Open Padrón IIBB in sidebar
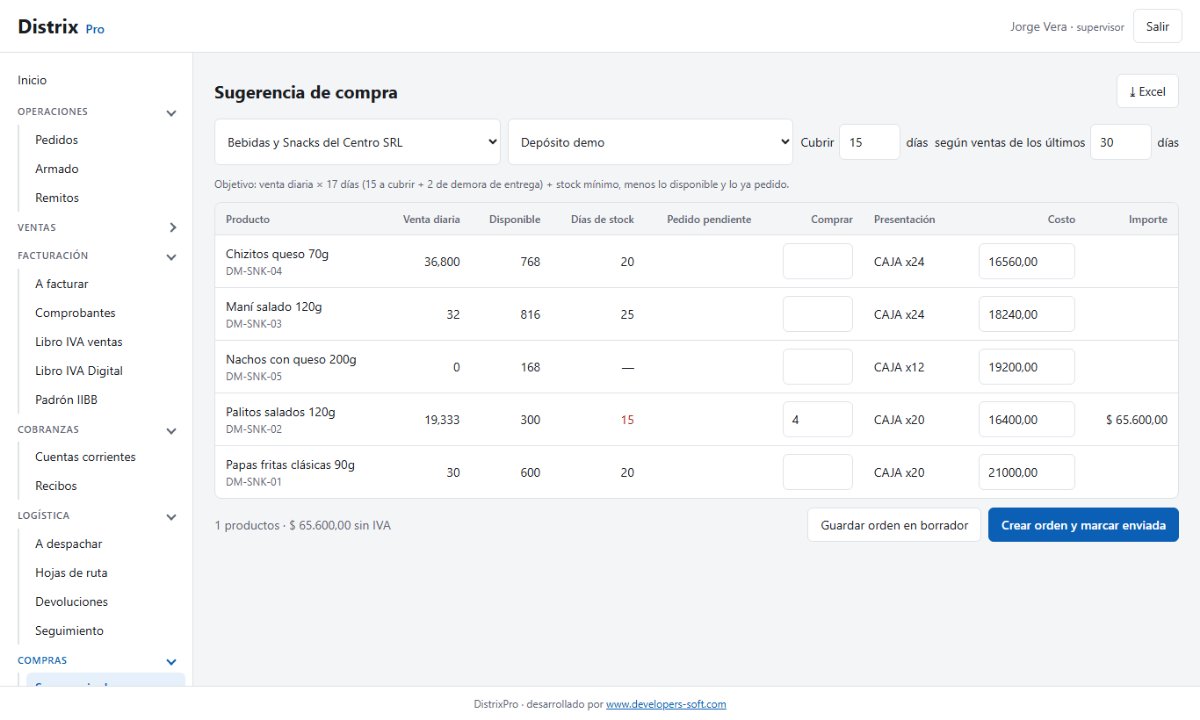This screenshot has width=1200, height=720. tap(66, 400)
